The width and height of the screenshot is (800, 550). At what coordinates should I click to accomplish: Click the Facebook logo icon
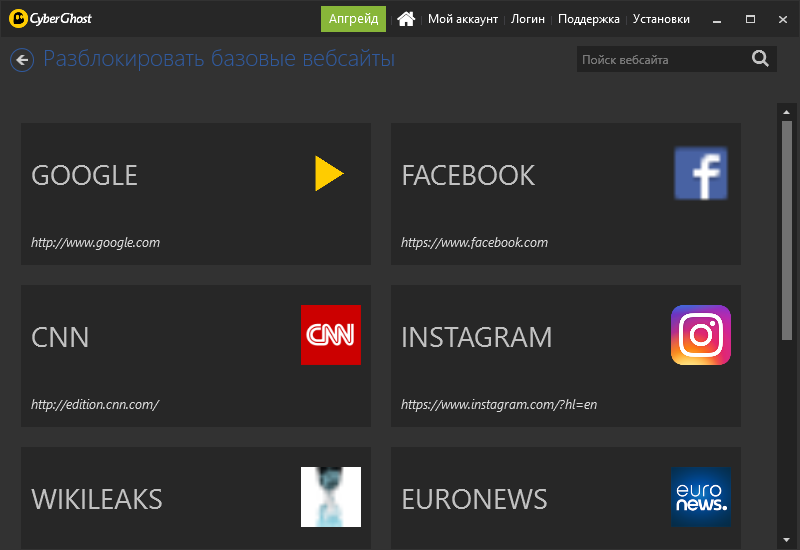pyautogui.click(x=701, y=173)
